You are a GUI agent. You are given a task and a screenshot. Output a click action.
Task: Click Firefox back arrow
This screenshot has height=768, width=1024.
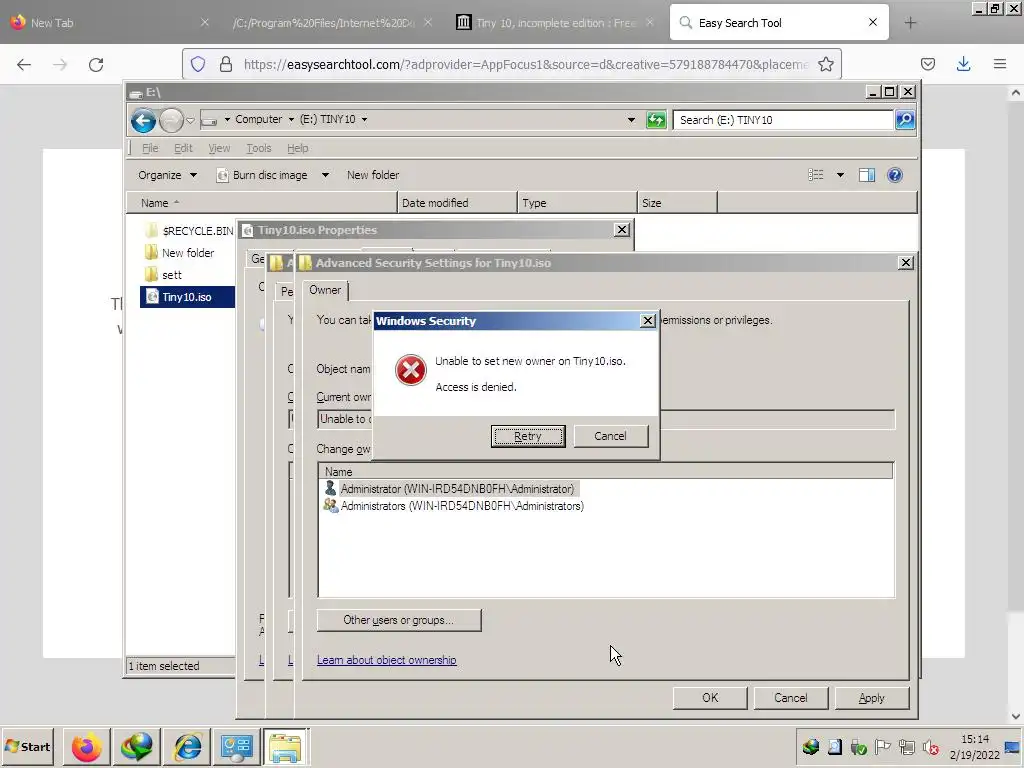(24, 64)
